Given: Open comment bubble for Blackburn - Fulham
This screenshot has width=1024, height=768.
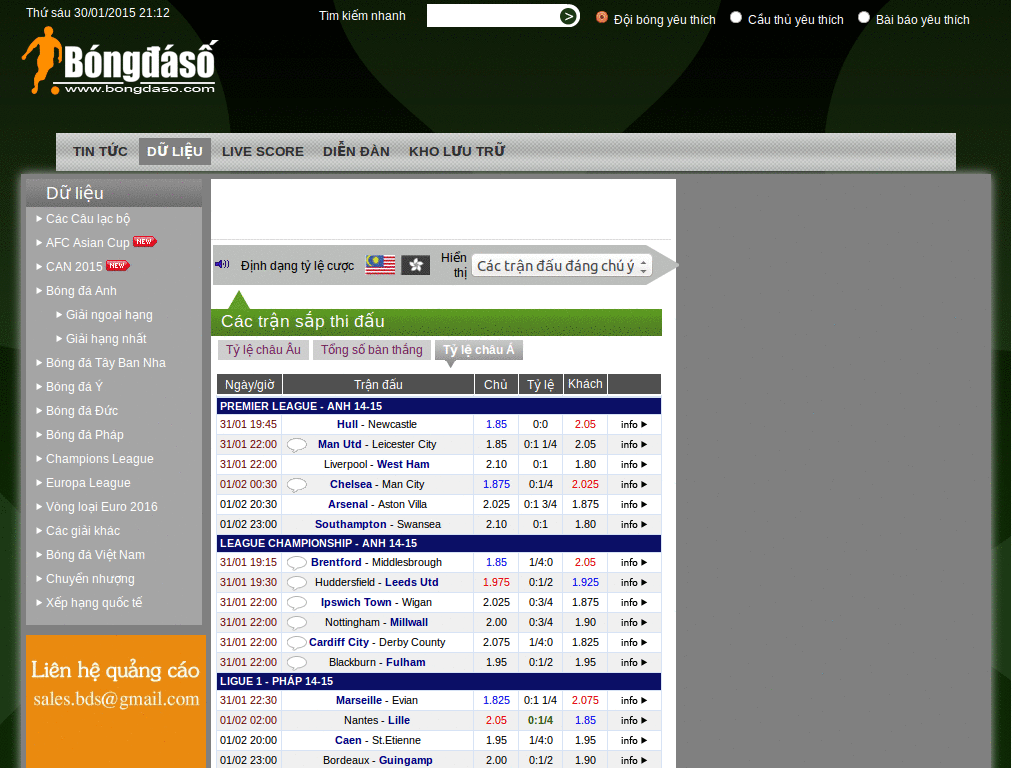Looking at the screenshot, I should [296, 663].
